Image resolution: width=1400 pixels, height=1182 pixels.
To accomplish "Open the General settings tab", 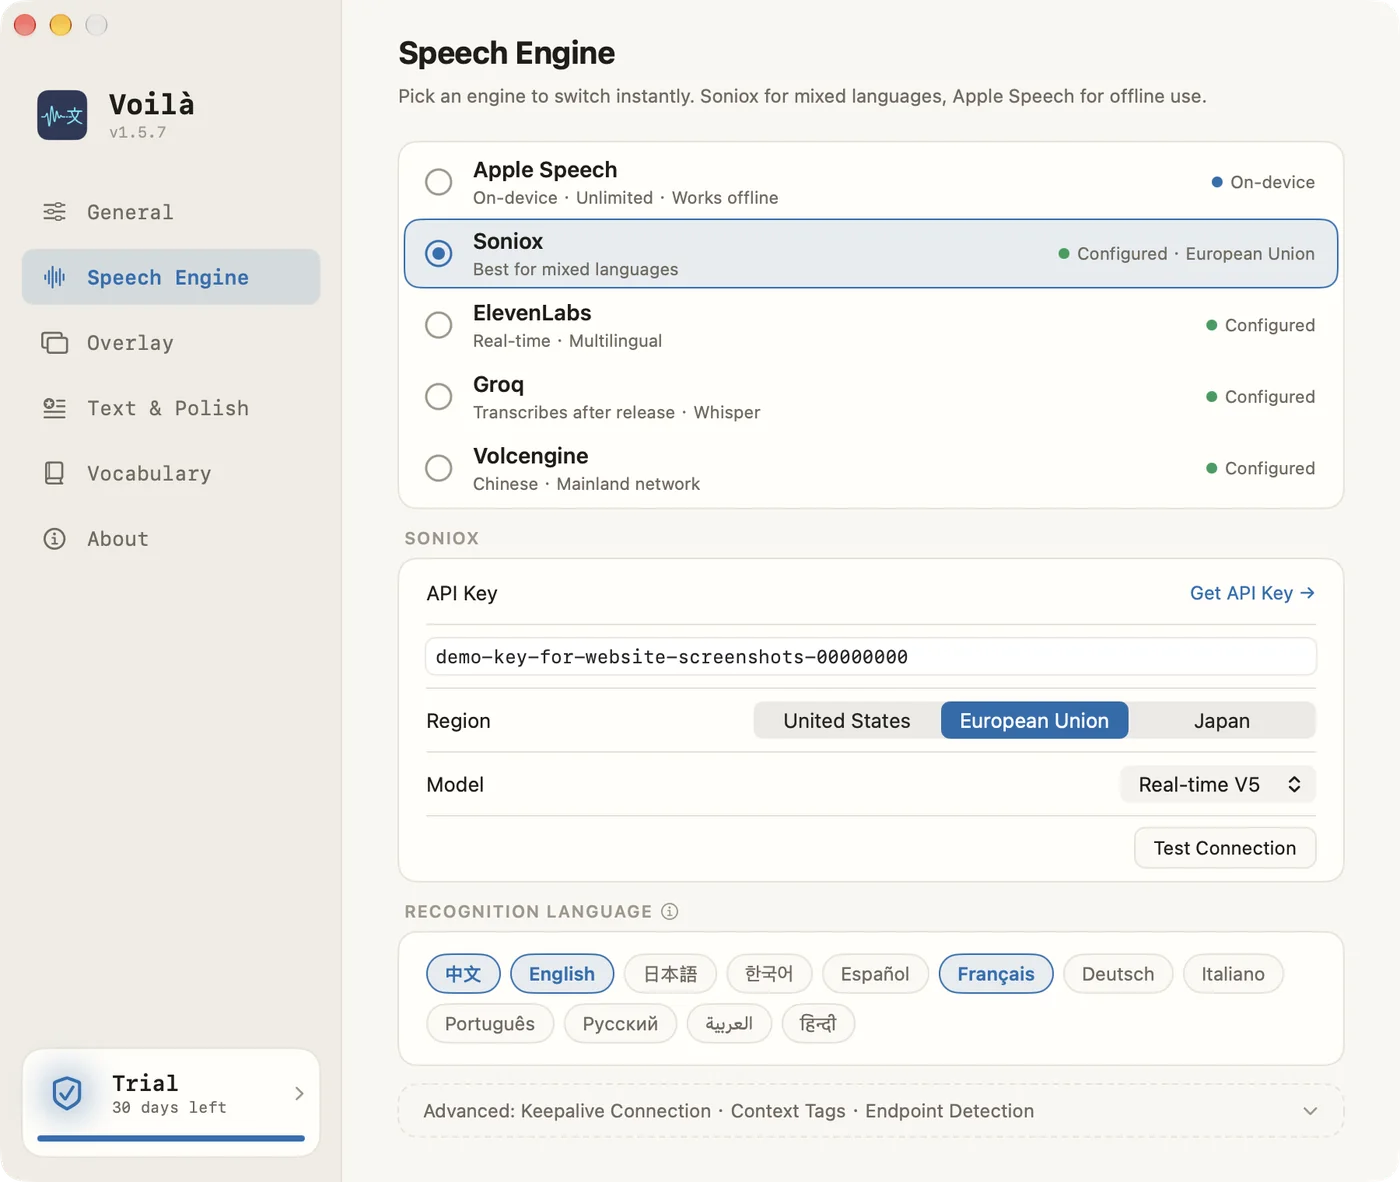I will click(x=171, y=212).
